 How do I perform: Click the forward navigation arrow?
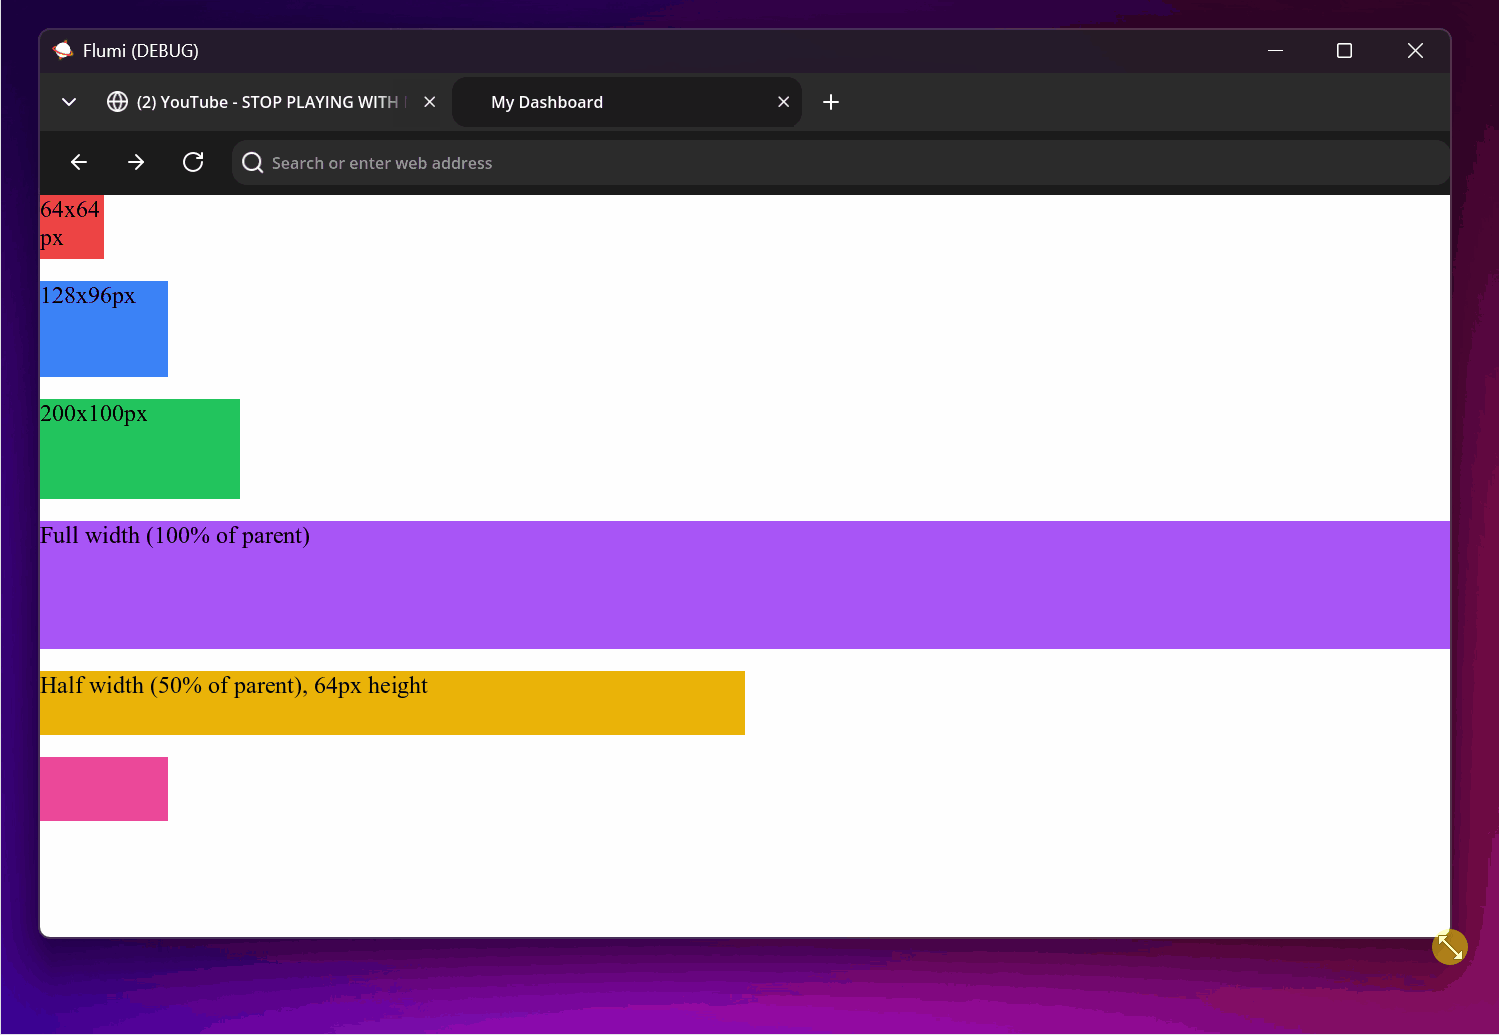(x=136, y=162)
